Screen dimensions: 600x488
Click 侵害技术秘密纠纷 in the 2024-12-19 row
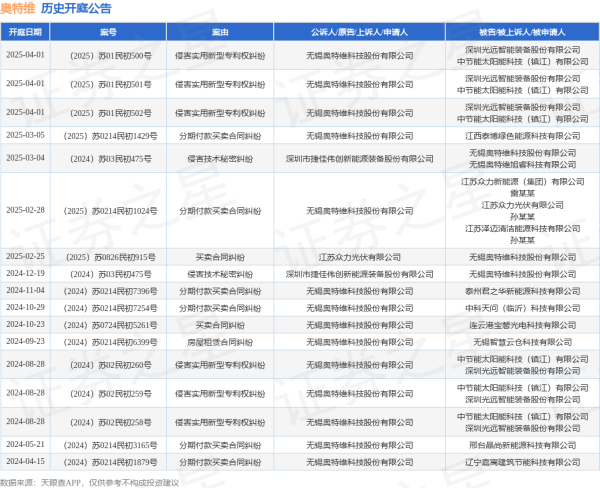[x=220, y=274]
